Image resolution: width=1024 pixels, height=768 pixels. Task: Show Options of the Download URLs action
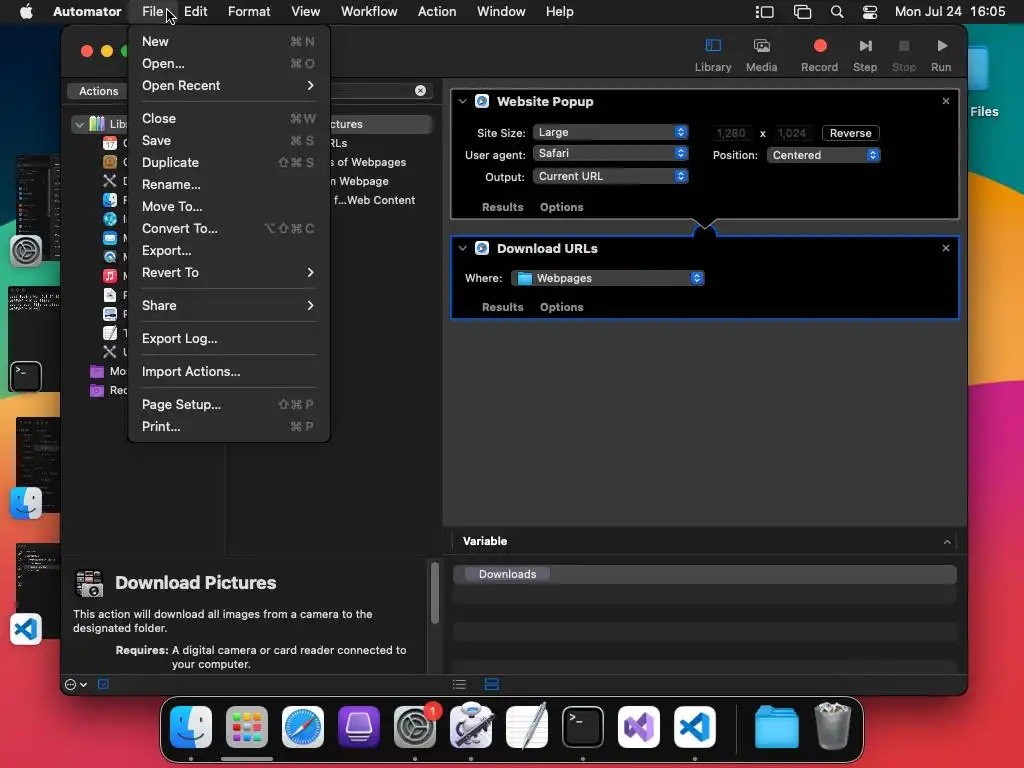(x=562, y=307)
